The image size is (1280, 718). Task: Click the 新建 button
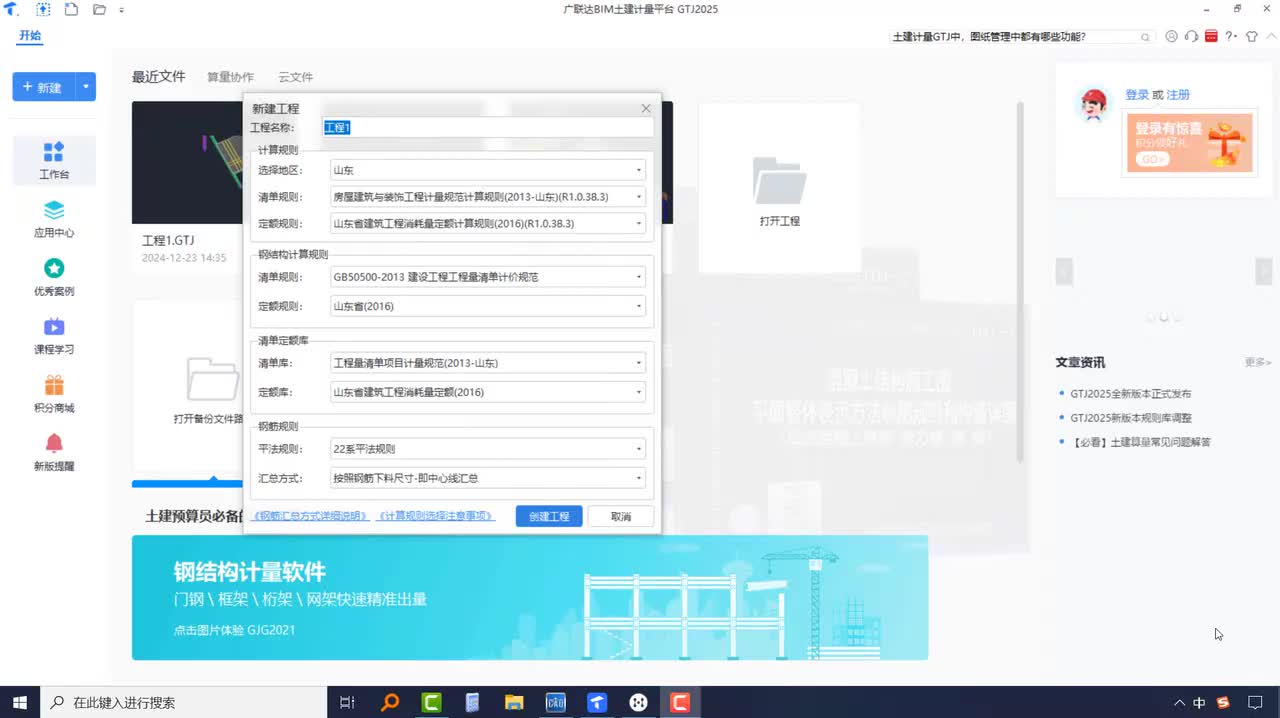43,87
